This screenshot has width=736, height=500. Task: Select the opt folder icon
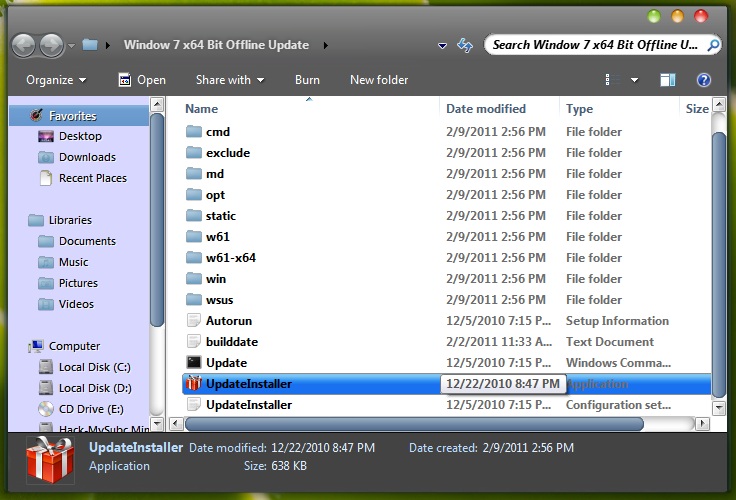pos(193,194)
